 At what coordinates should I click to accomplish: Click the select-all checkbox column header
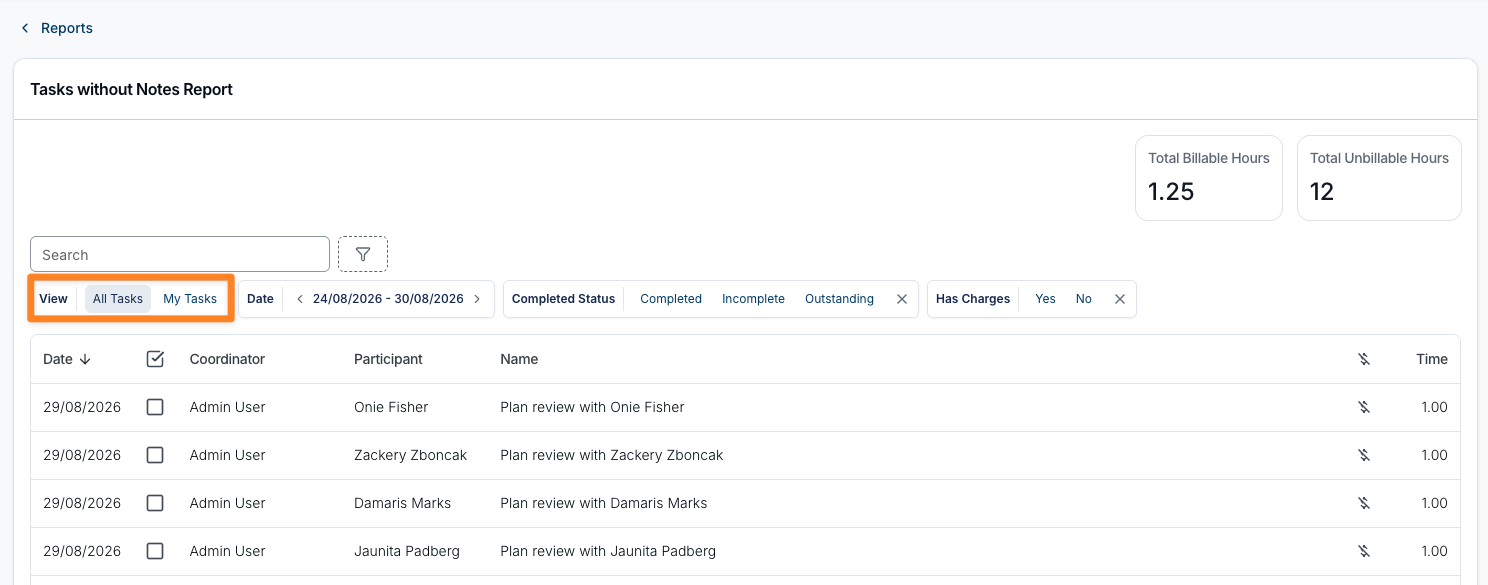point(155,359)
